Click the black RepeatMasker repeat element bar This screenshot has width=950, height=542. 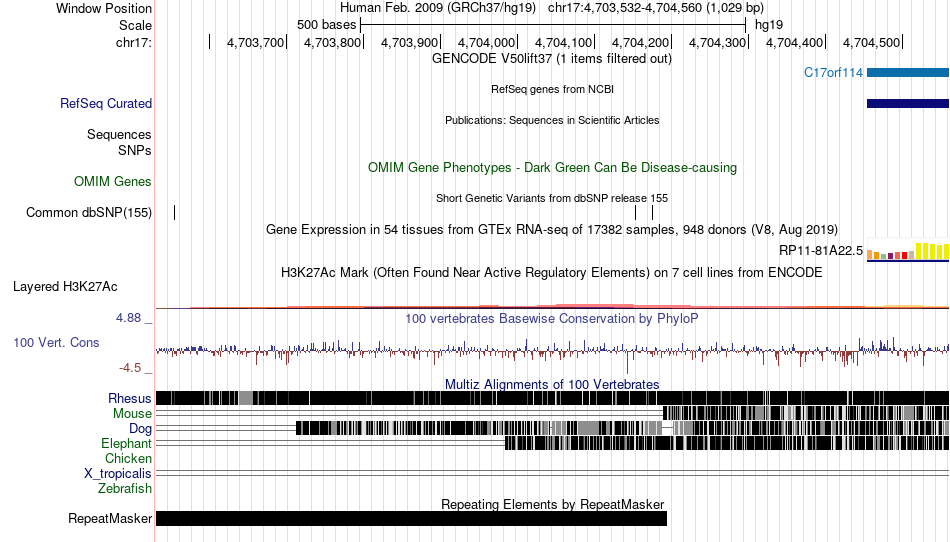(411, 518)
